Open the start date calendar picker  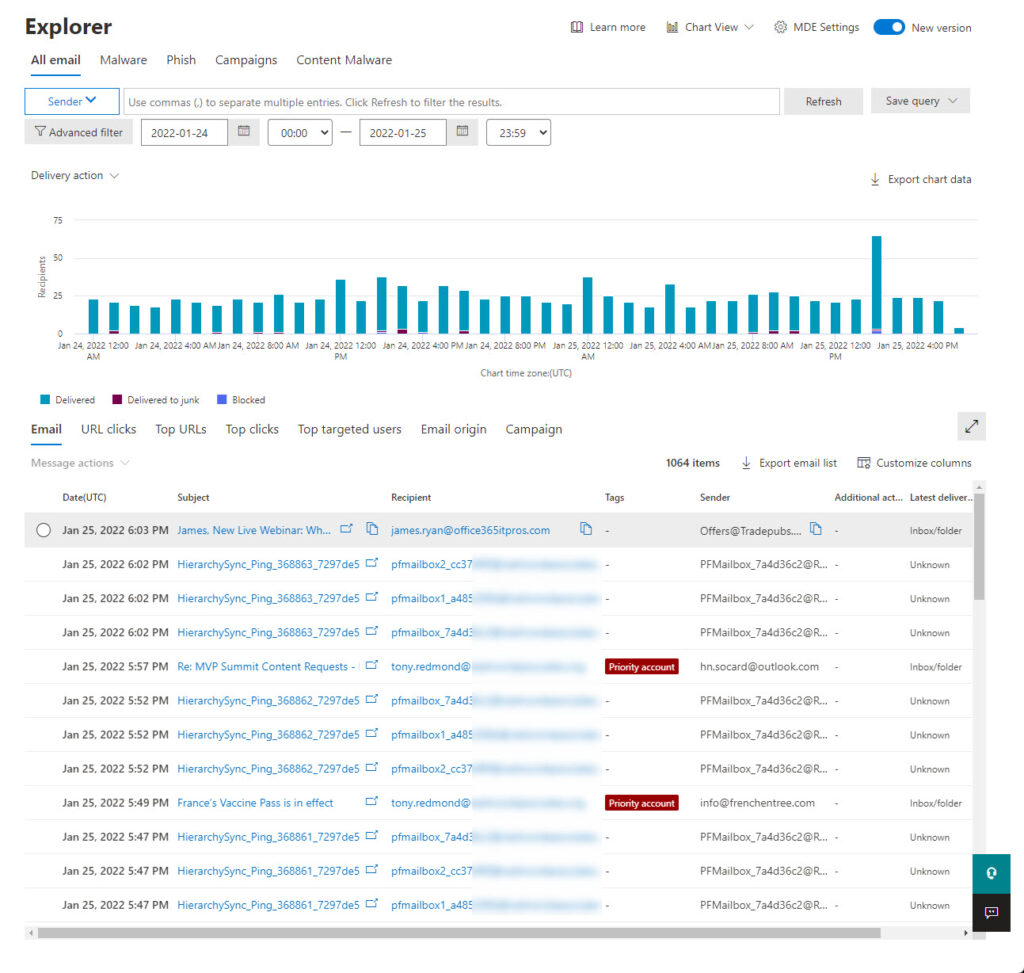coord(244,131)
